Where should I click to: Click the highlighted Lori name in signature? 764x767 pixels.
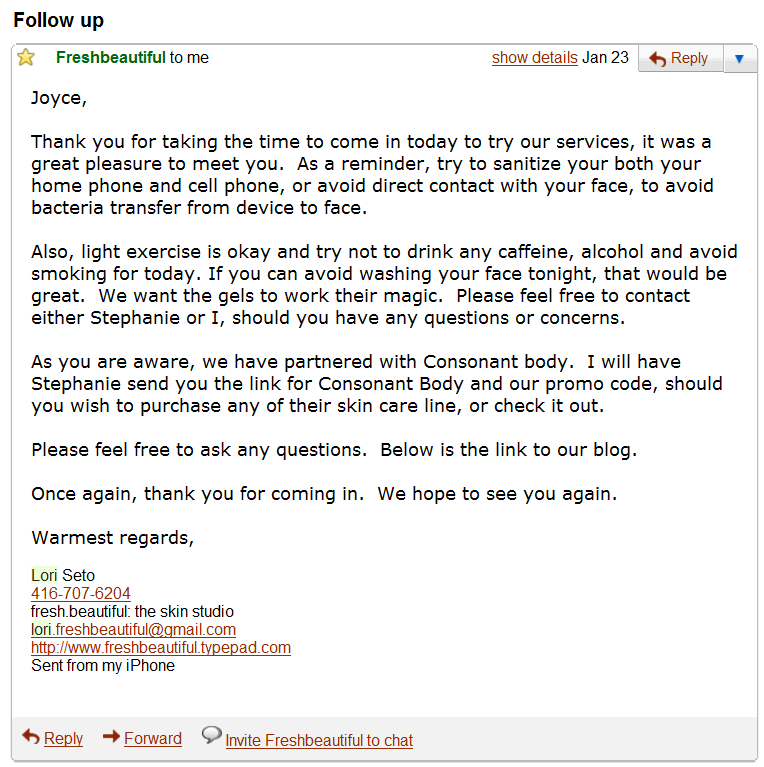[44, 575]
